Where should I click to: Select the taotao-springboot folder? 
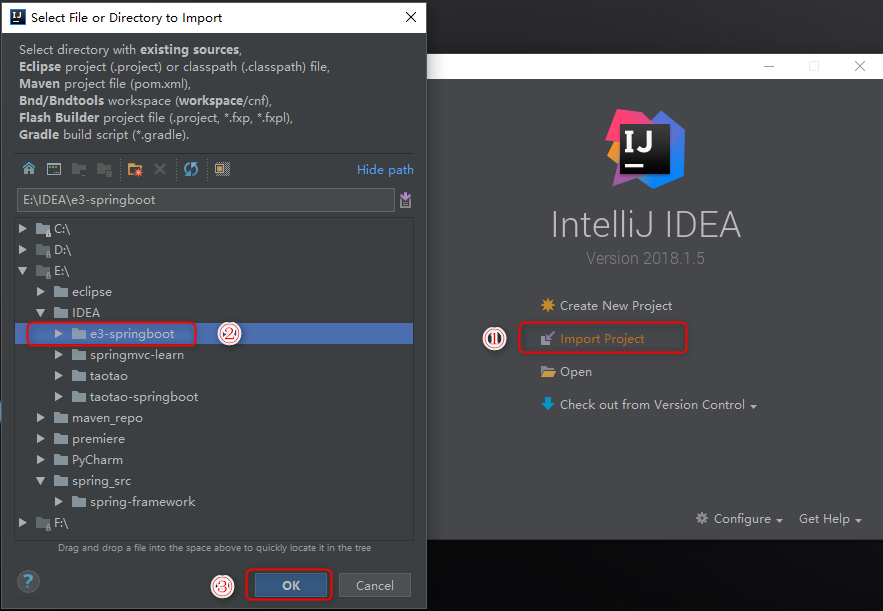[143, 397]
